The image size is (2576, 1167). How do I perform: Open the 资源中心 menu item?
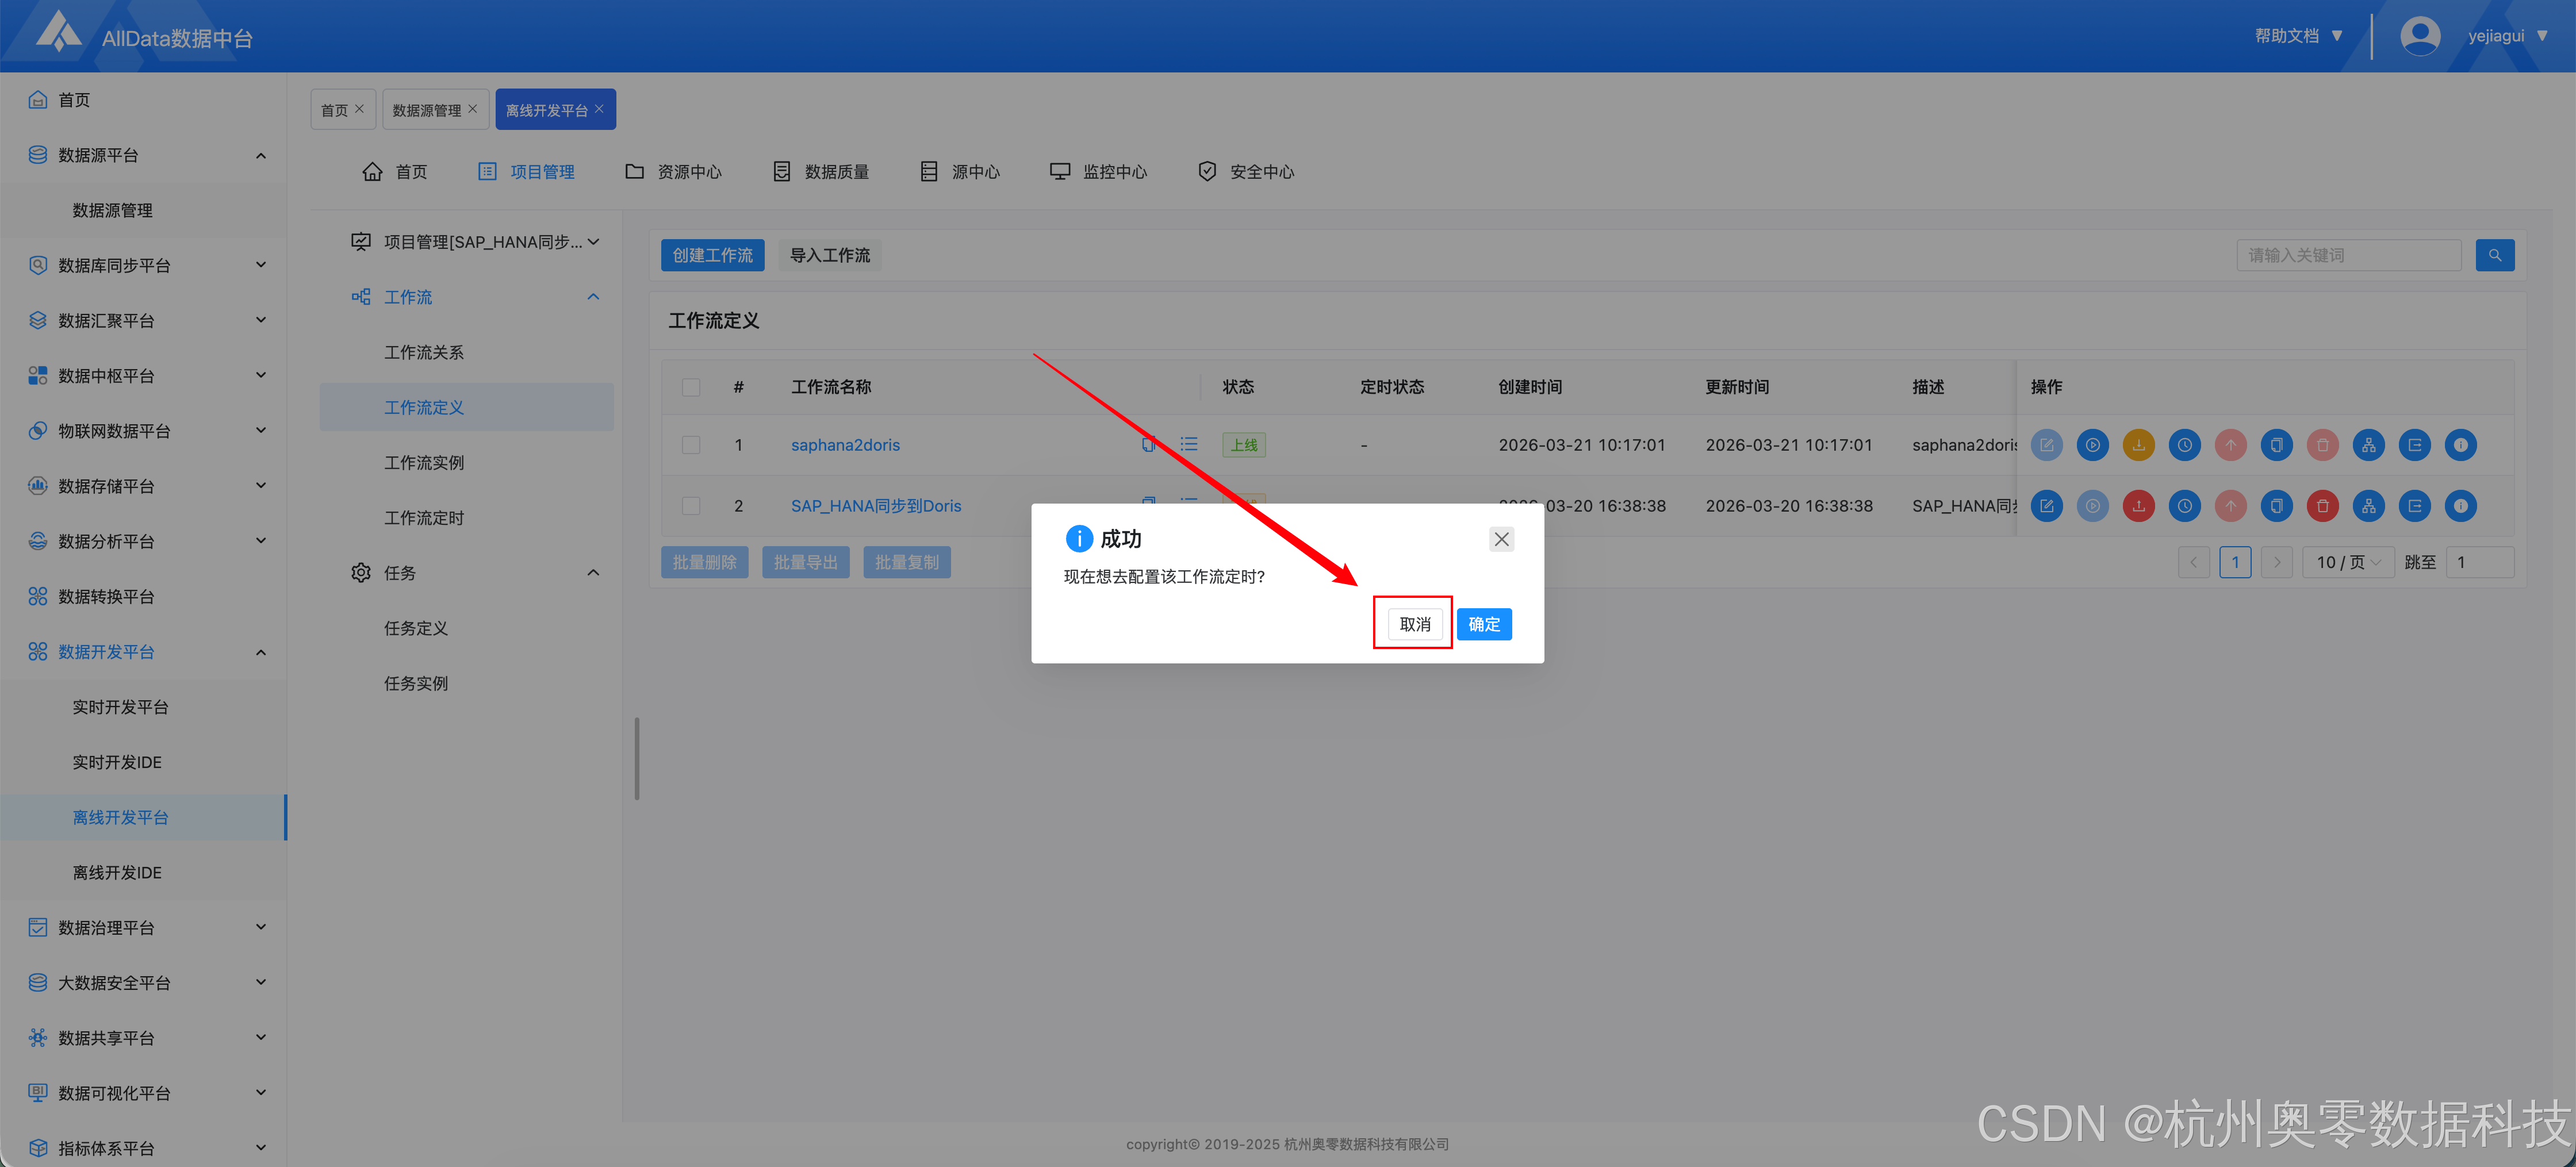(673, 172)
